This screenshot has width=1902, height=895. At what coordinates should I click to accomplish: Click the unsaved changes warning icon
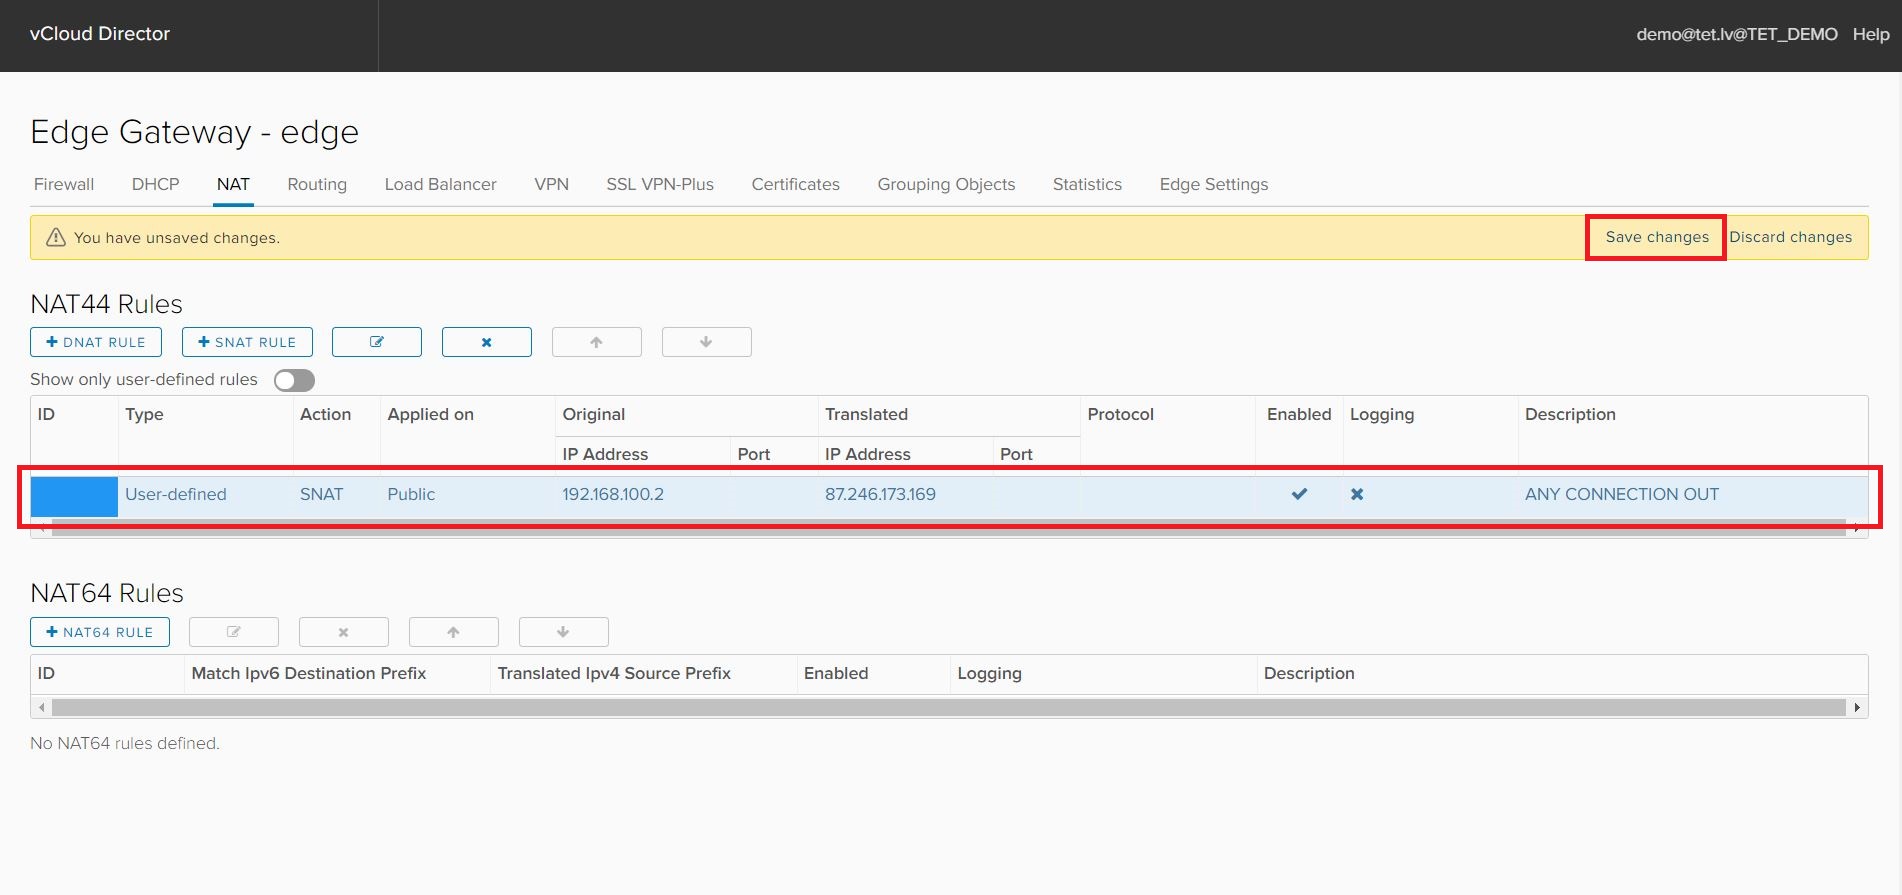coord(56,237)
